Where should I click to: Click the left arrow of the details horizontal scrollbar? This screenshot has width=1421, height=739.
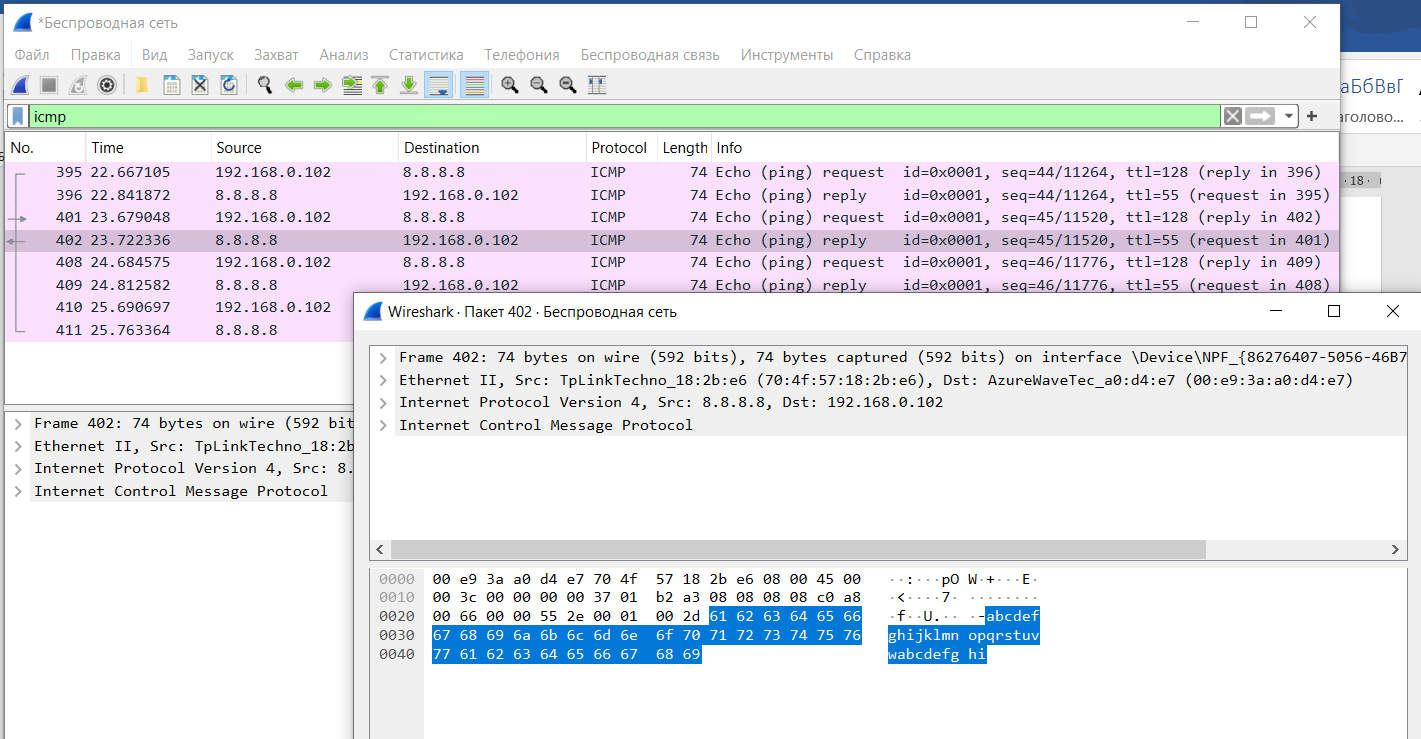click(x=380, y=550)
